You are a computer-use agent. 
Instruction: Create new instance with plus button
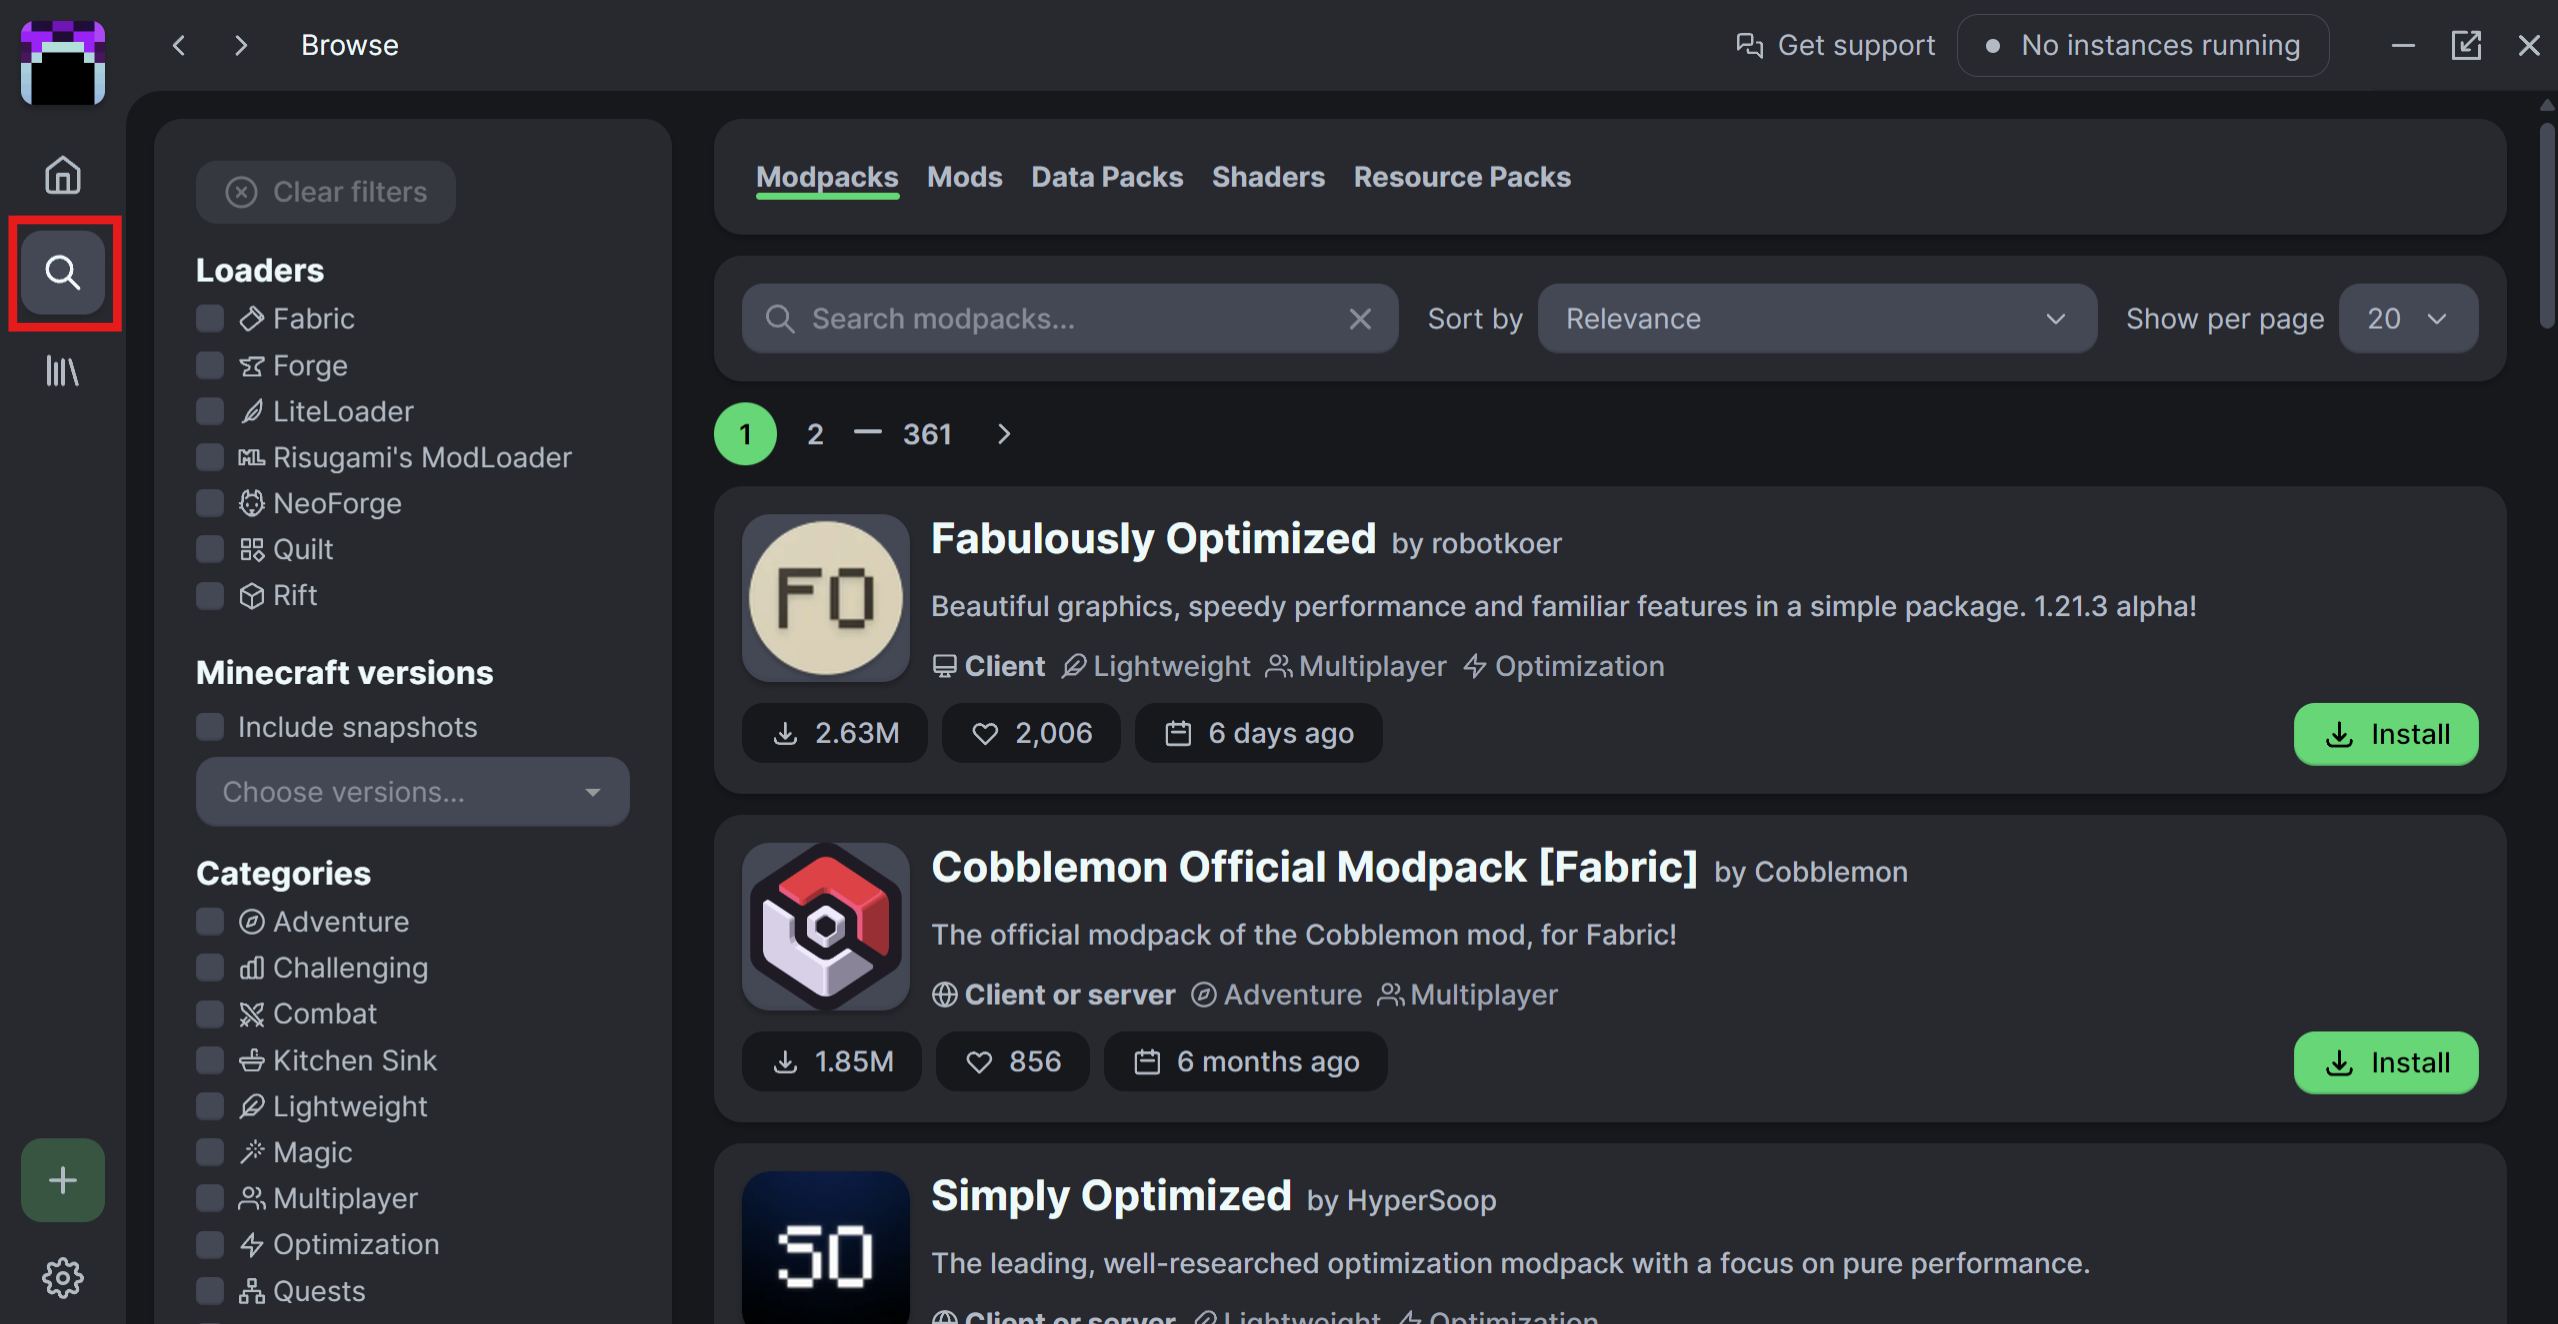tap(62, 1180)
